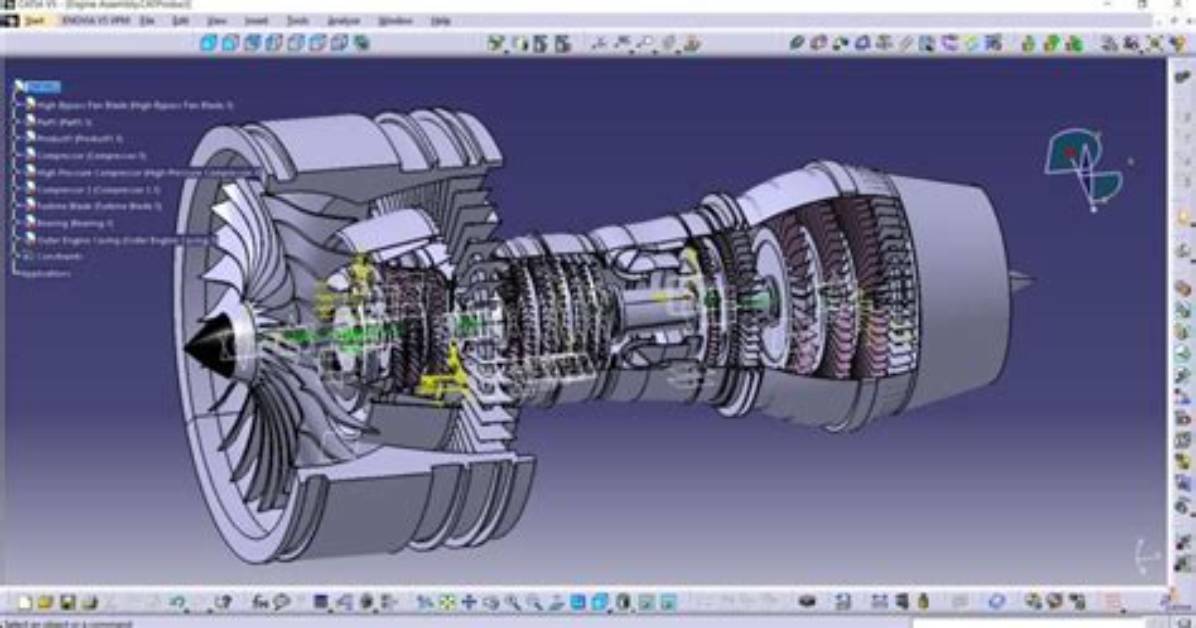Expand the High Bypass Fan Blade node
Screen dimensions: 1196x628
click(18, 105)
